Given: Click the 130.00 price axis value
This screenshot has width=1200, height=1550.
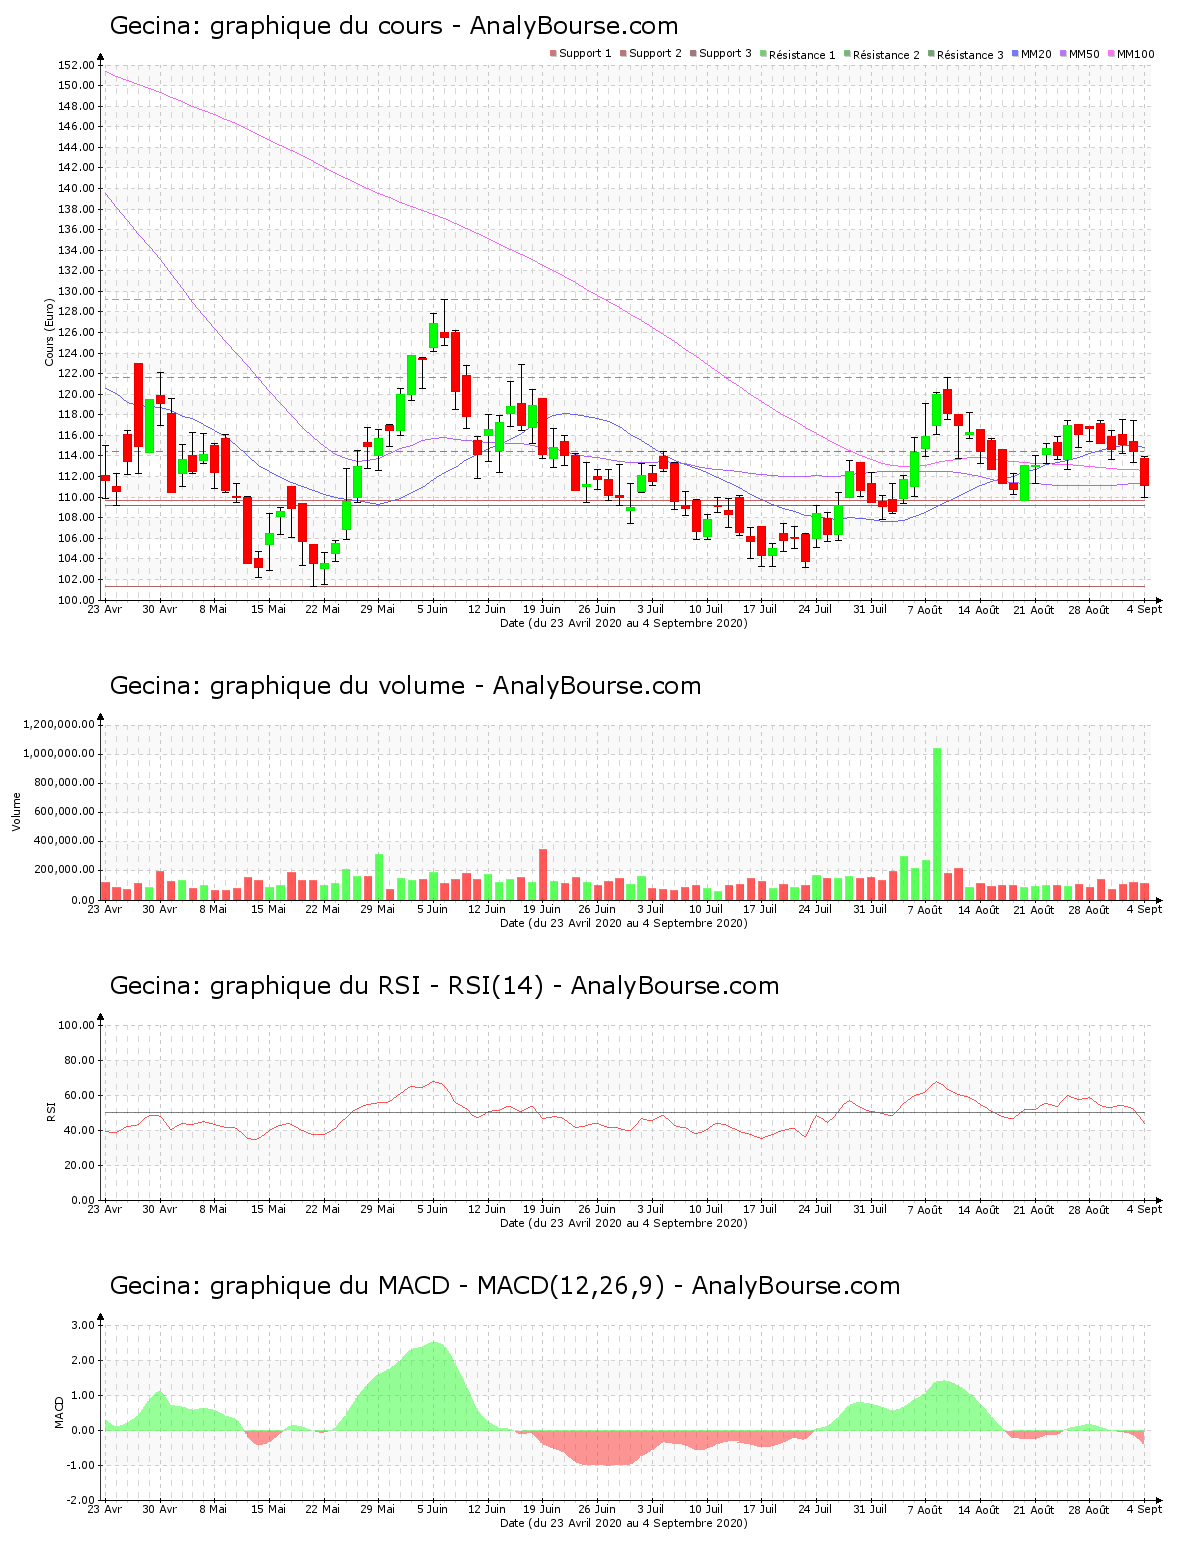Looking at the screenshot, I should [77, 292].
